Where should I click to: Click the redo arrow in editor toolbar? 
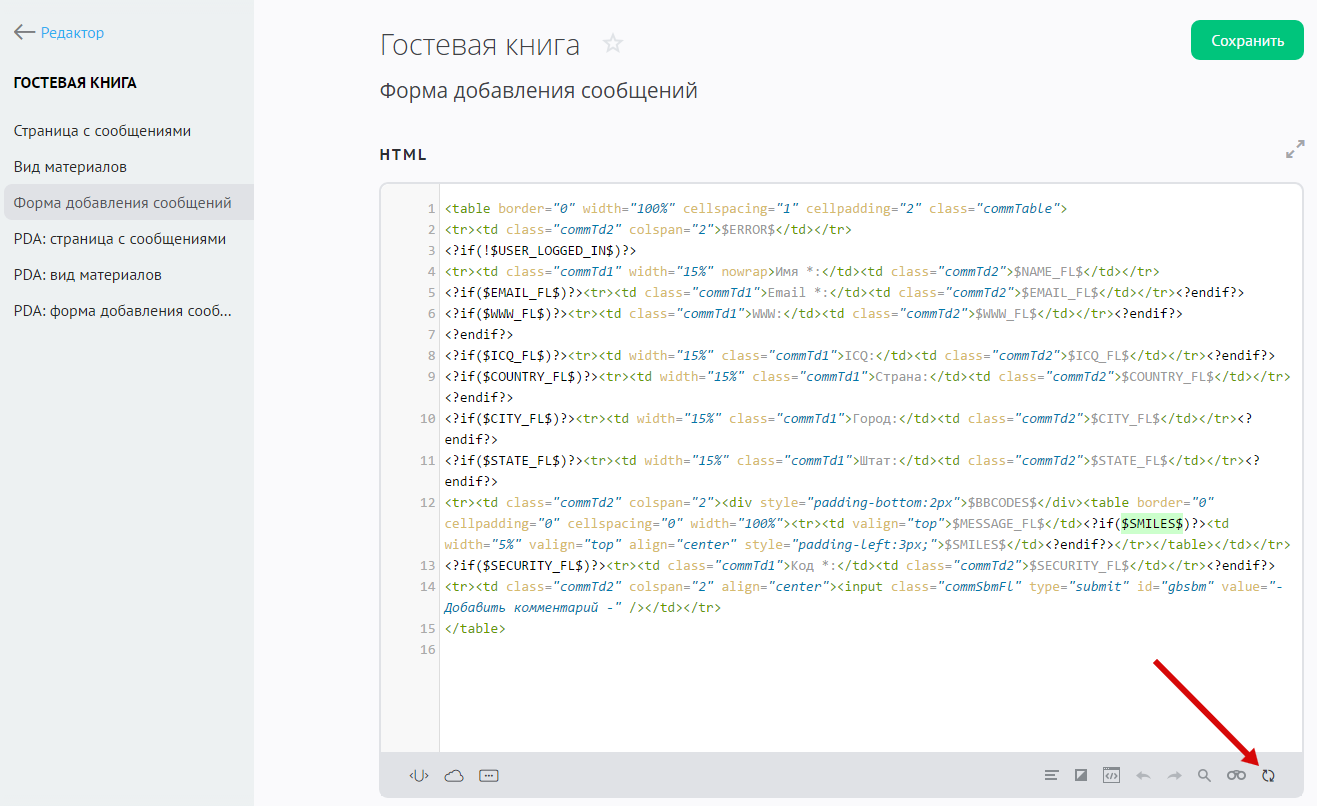coord(1174,775)
